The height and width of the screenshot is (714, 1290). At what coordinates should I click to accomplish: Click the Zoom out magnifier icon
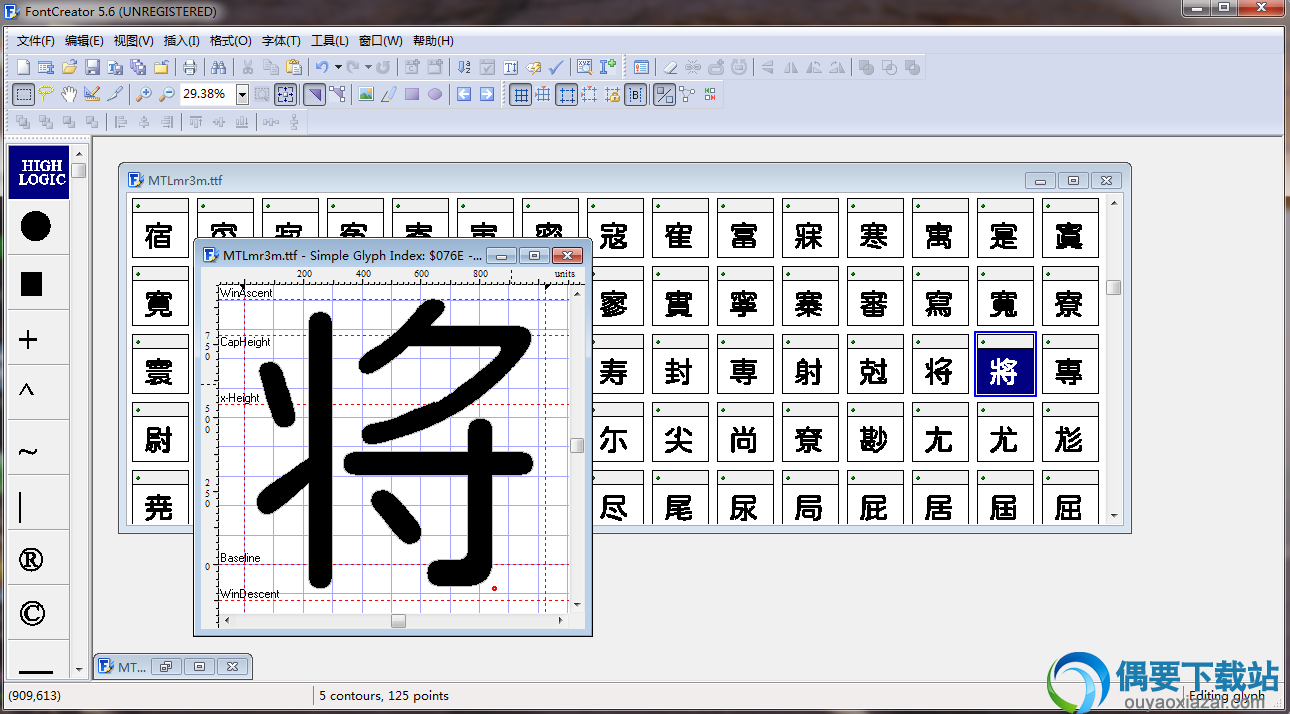click(x=167, y=94)
